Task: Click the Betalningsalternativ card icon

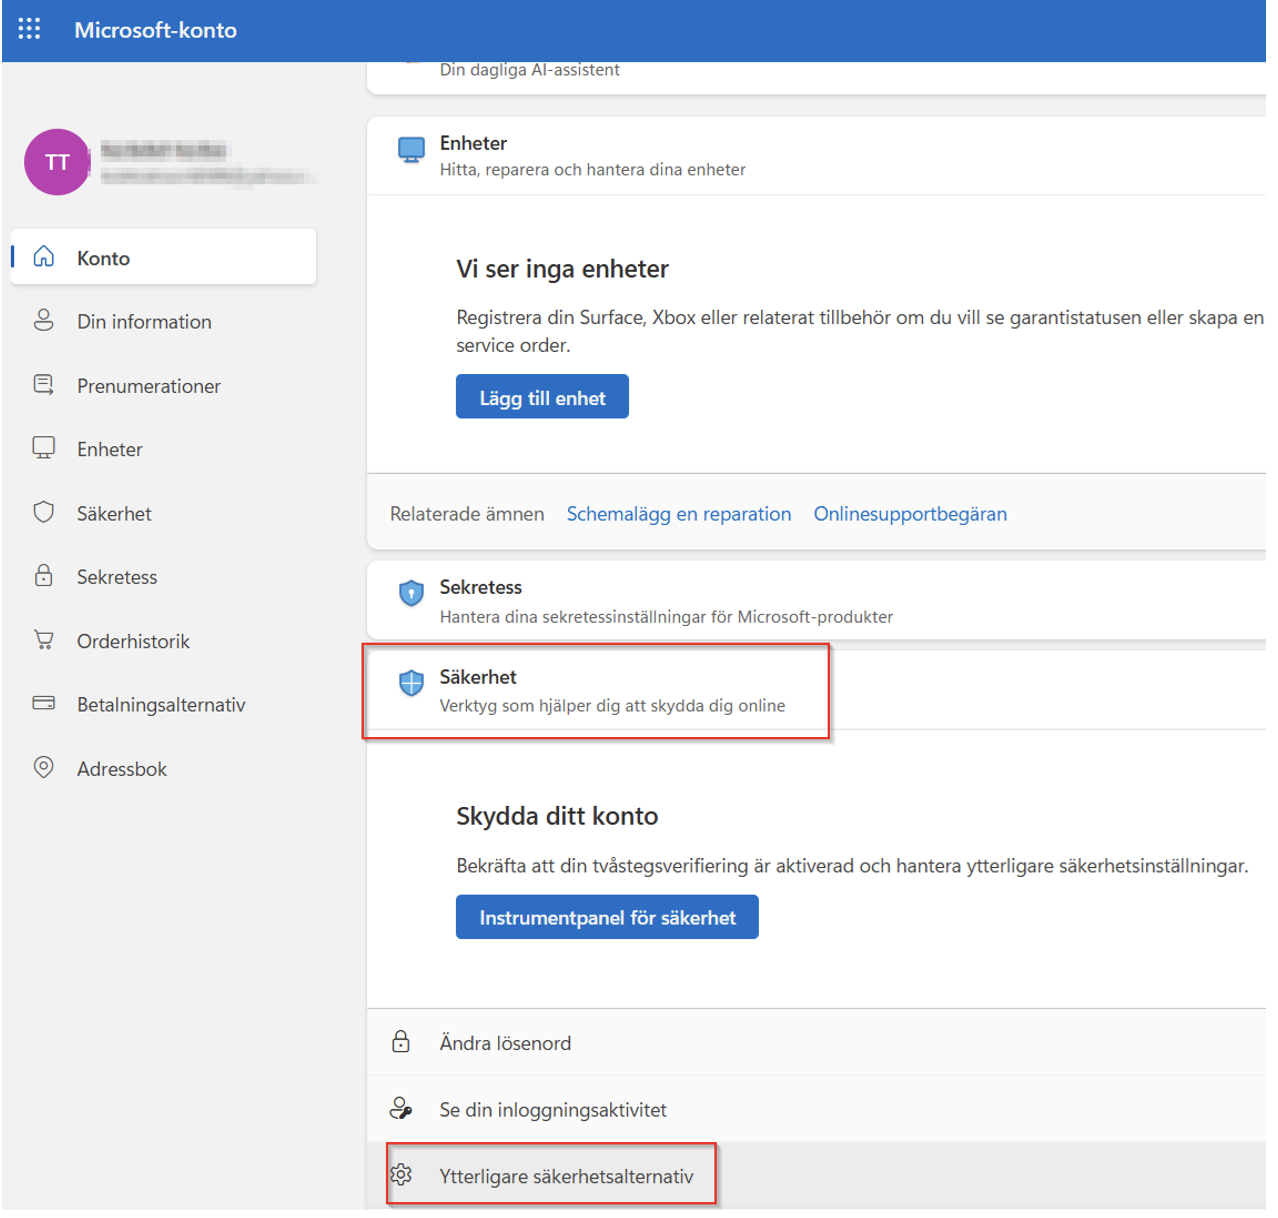Action: pos(44,704)
